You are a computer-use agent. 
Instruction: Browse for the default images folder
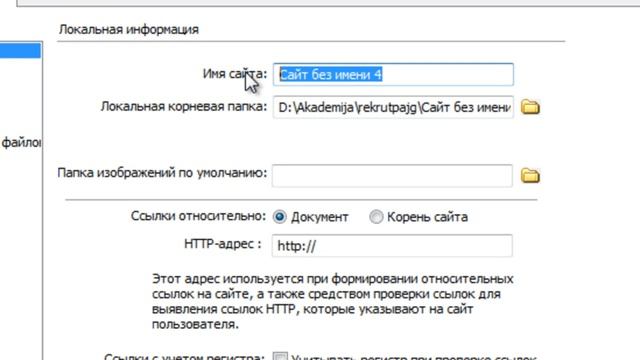[530, 176]
